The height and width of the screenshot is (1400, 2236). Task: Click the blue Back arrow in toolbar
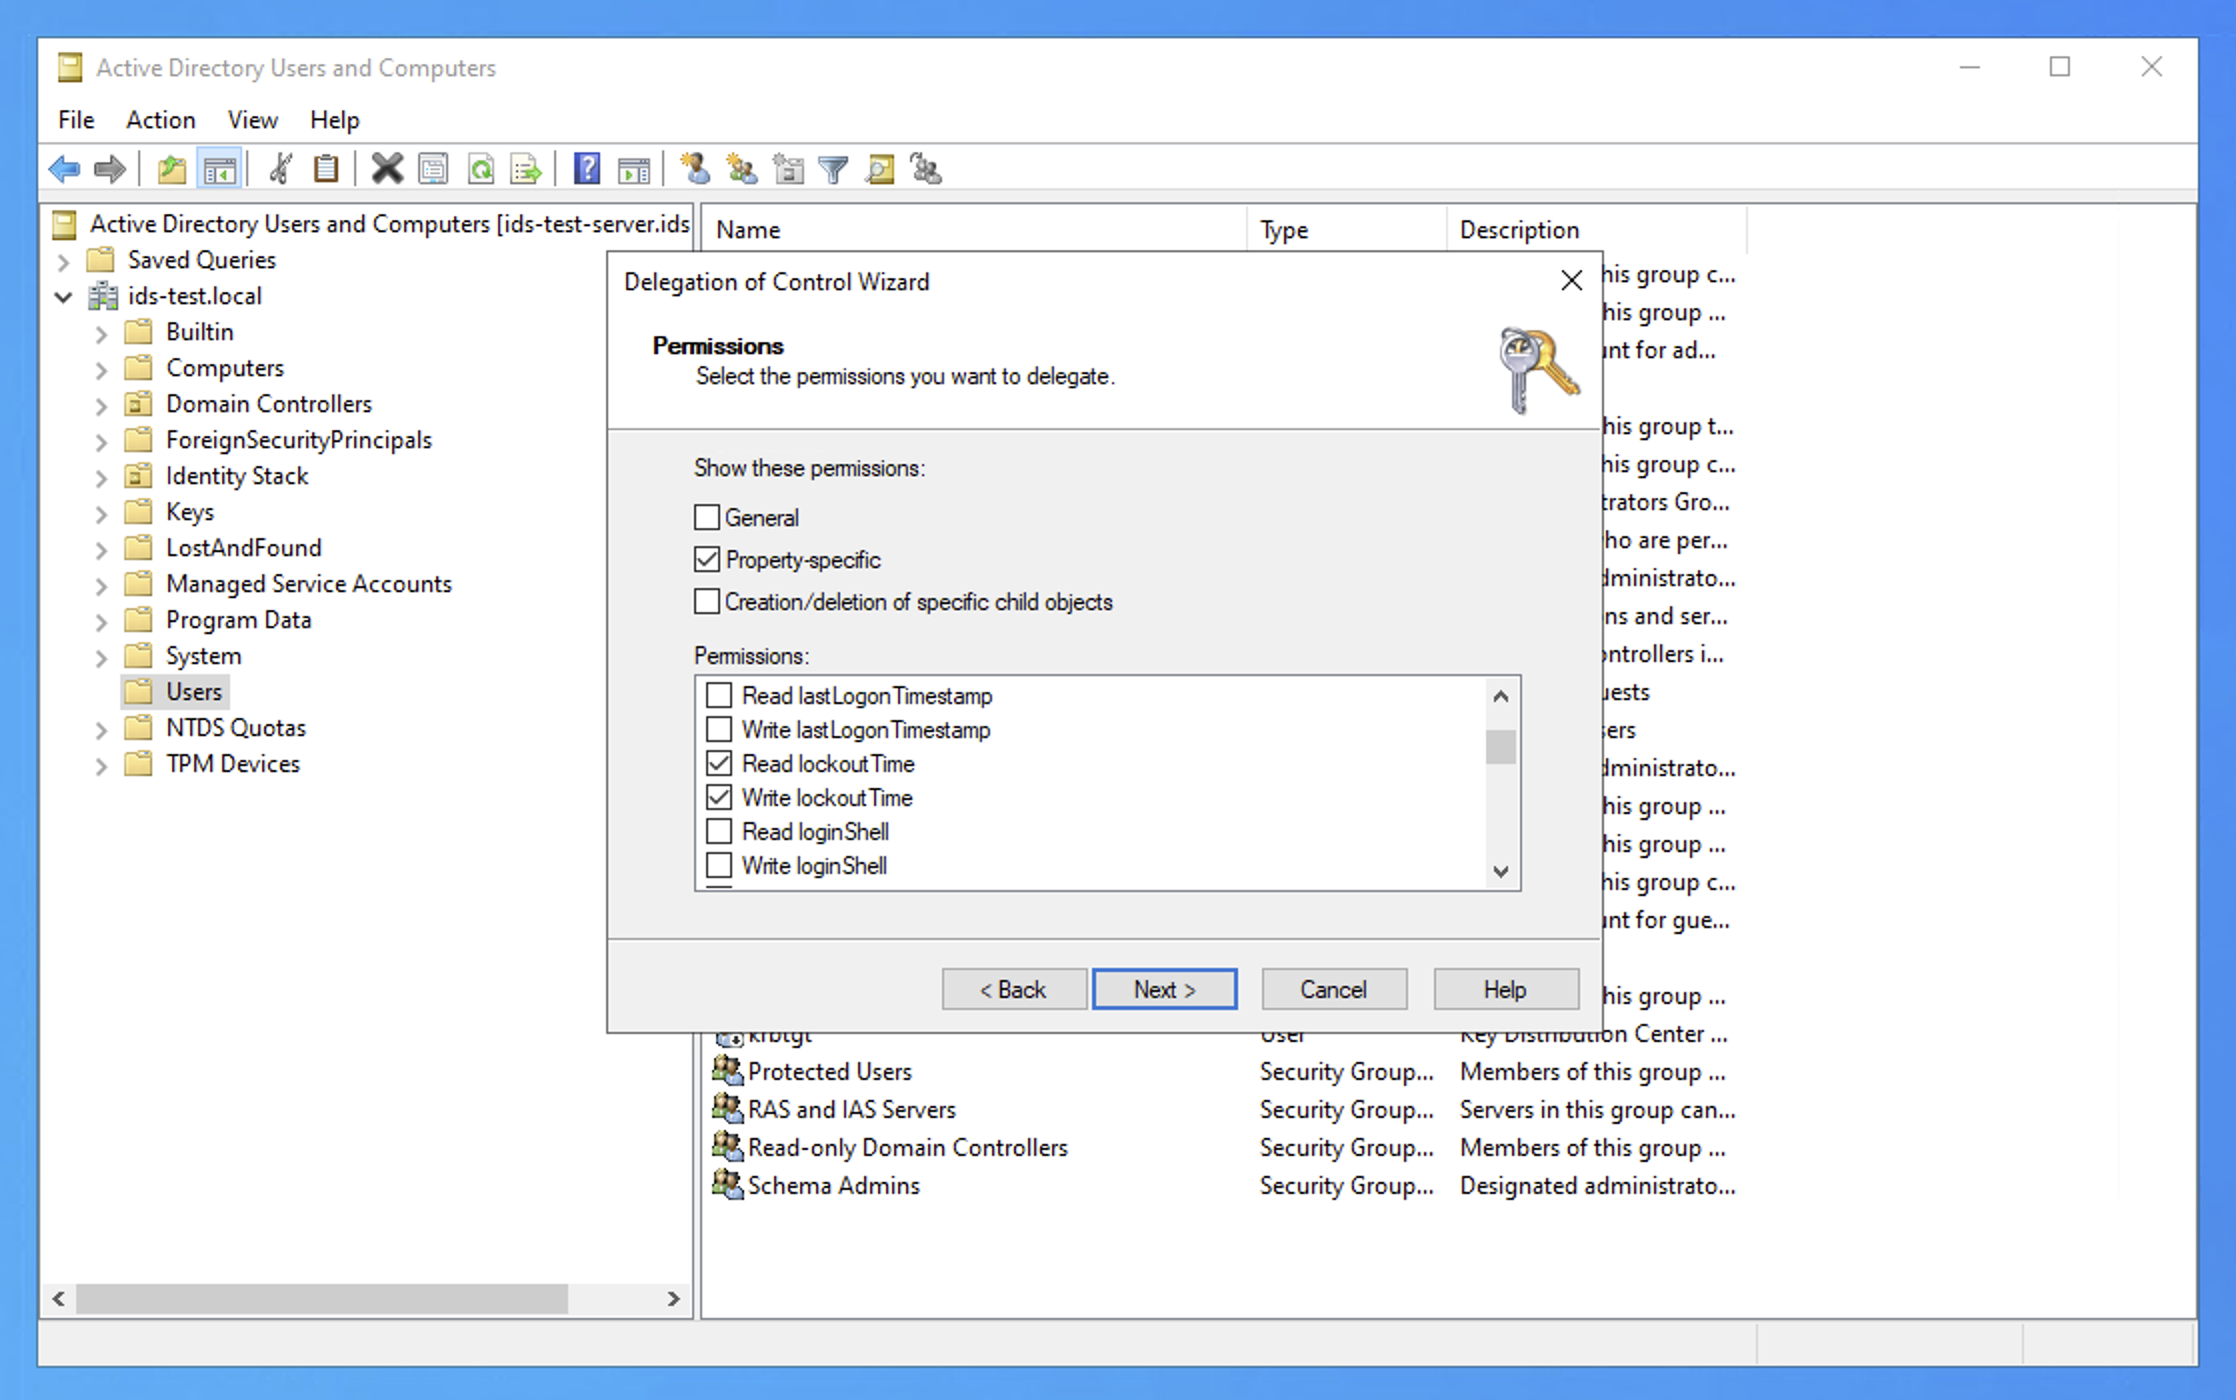(65, 169)
